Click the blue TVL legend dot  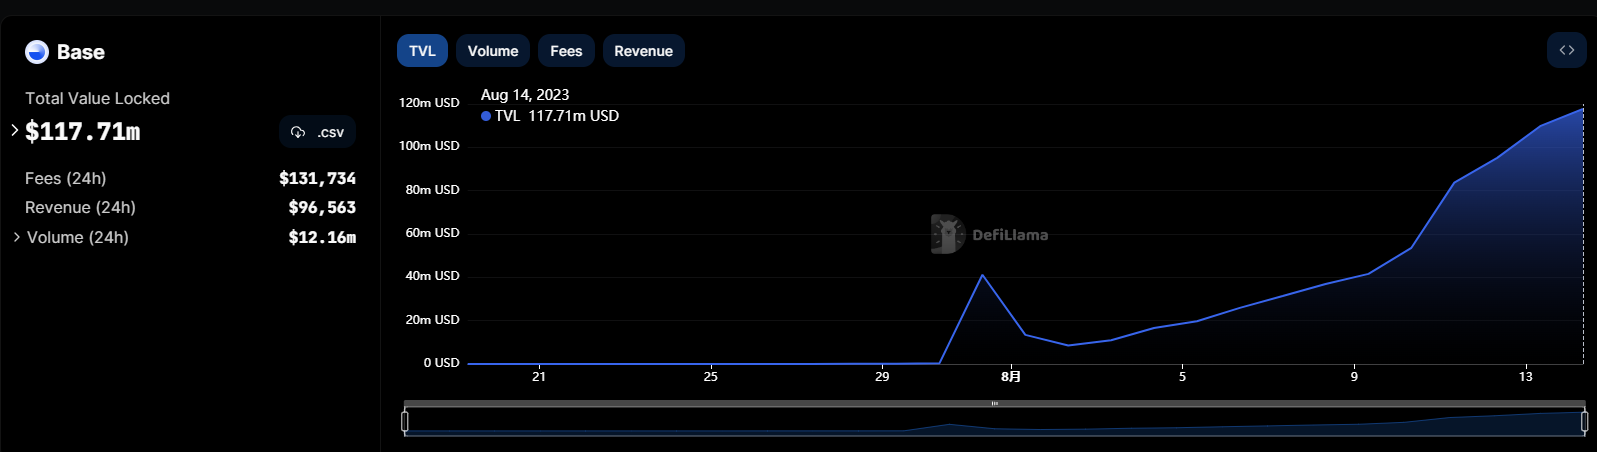click(x=486, y=116)
